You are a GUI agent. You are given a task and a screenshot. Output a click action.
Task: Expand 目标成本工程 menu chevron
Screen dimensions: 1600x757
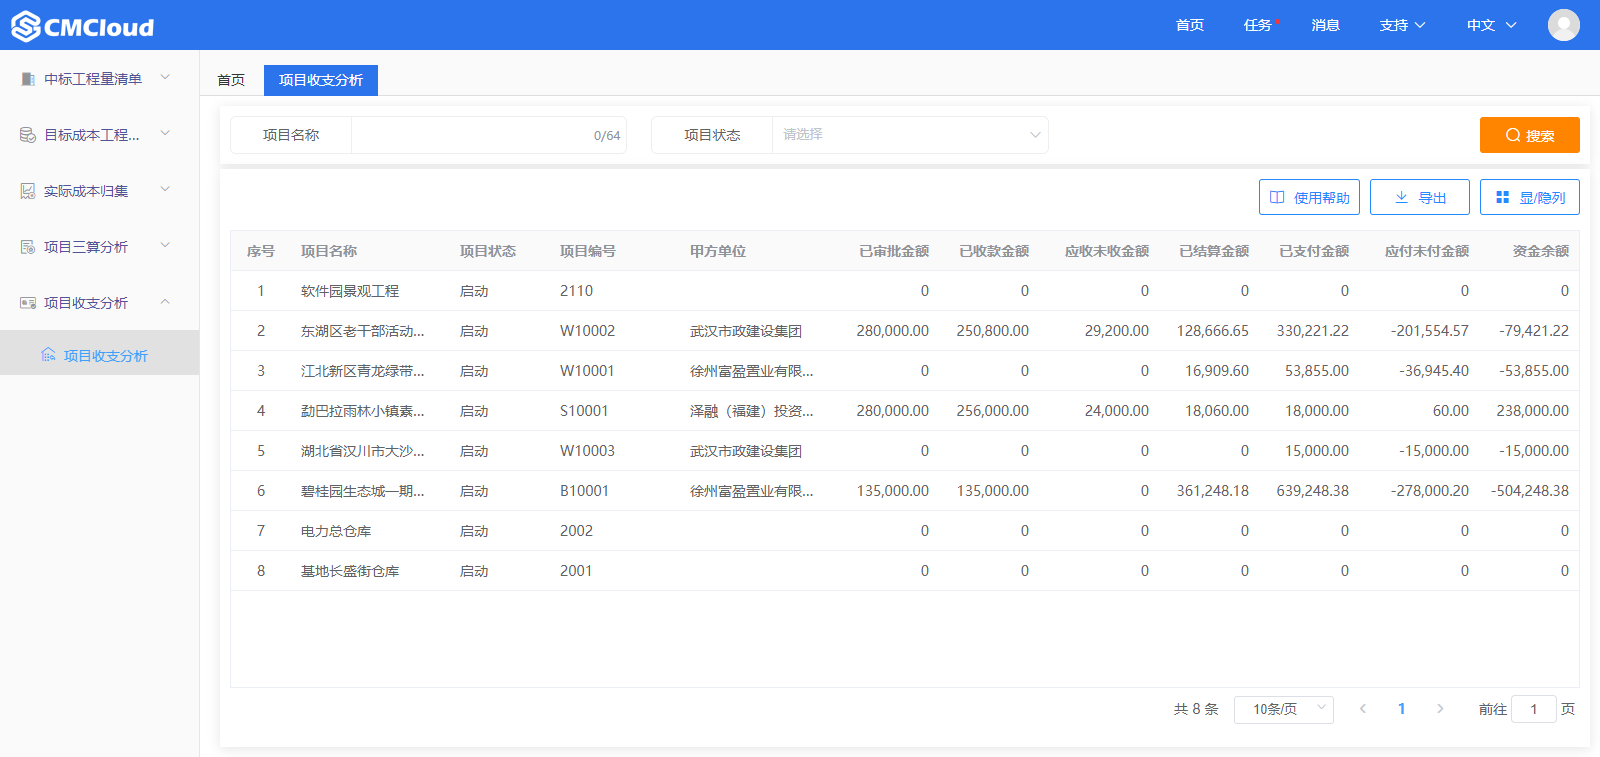(165, 133)
